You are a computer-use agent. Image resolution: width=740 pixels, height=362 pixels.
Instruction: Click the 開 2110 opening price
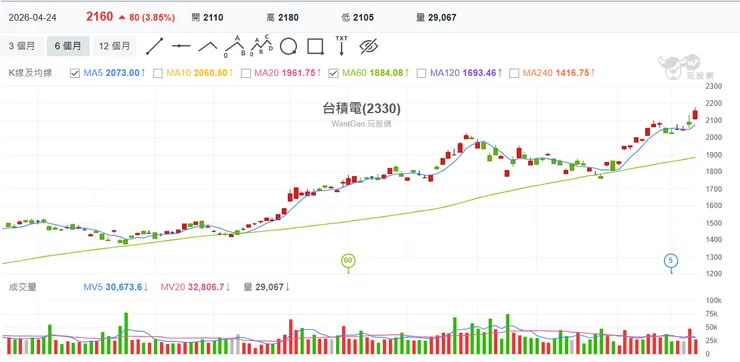point(207,18)
